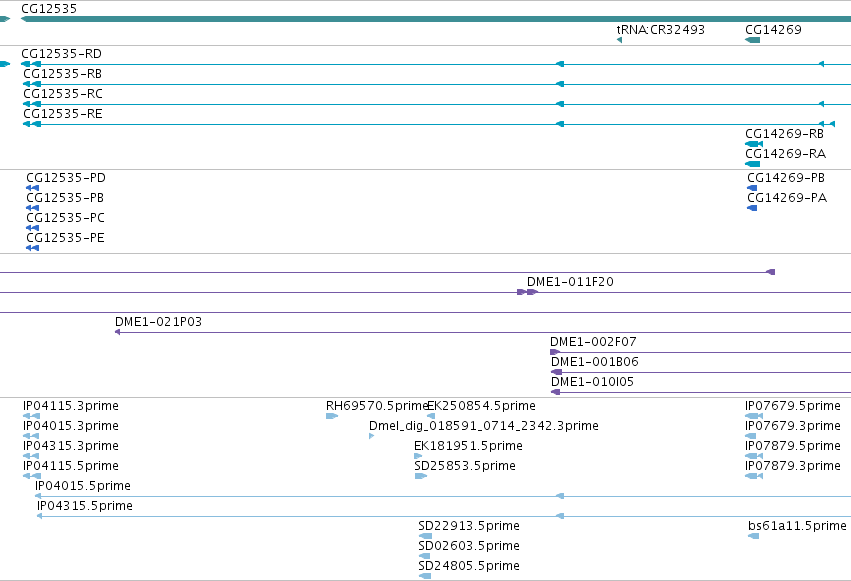Select transcript CG12535-RE label
Viewport: 851px width, 581px height.
pos(62,113)
